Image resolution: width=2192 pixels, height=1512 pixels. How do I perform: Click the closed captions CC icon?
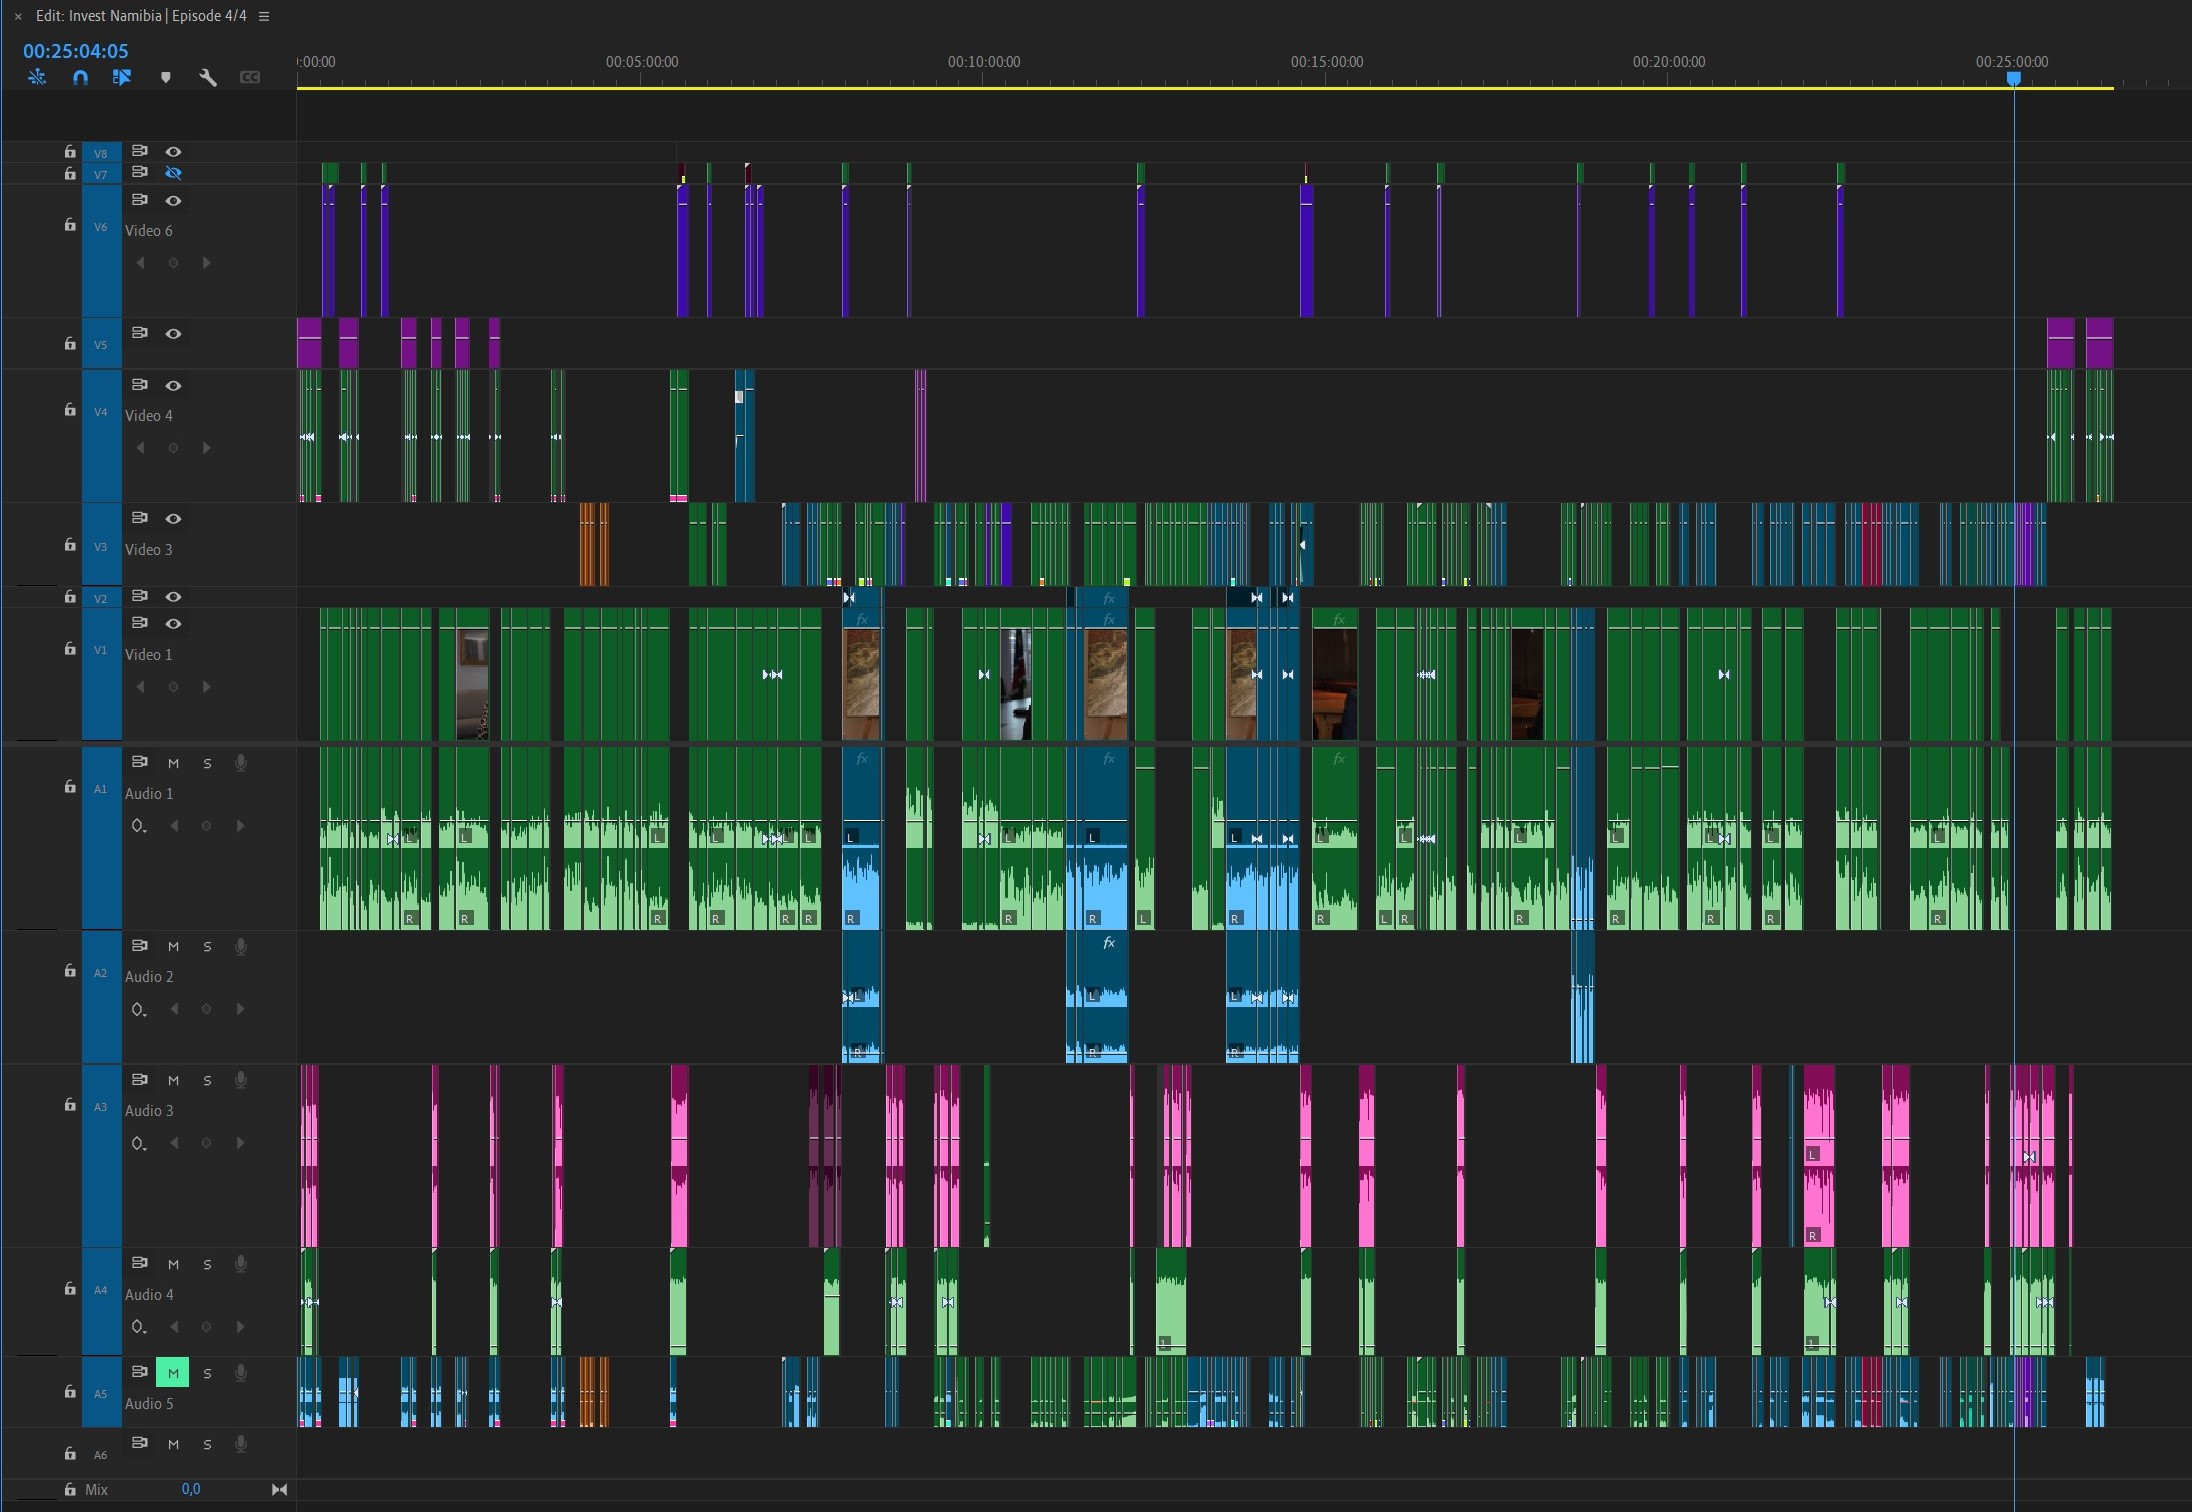250,77
